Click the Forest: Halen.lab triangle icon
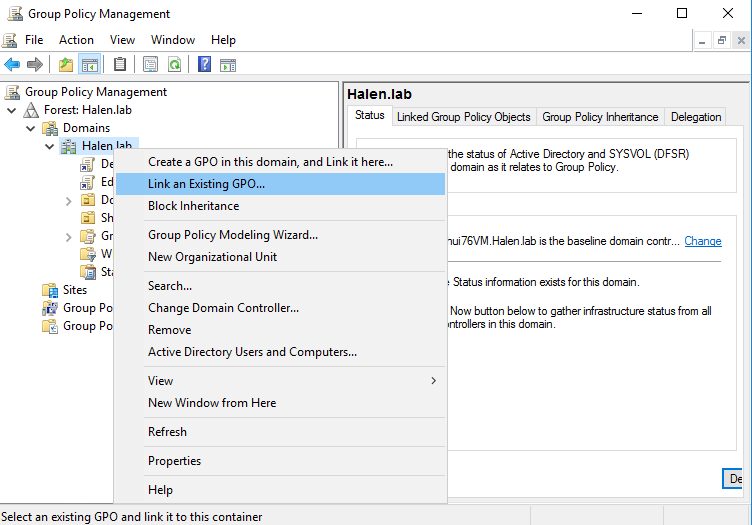The width and height of the screenshot is (752, 525). (x=31, y=110)
